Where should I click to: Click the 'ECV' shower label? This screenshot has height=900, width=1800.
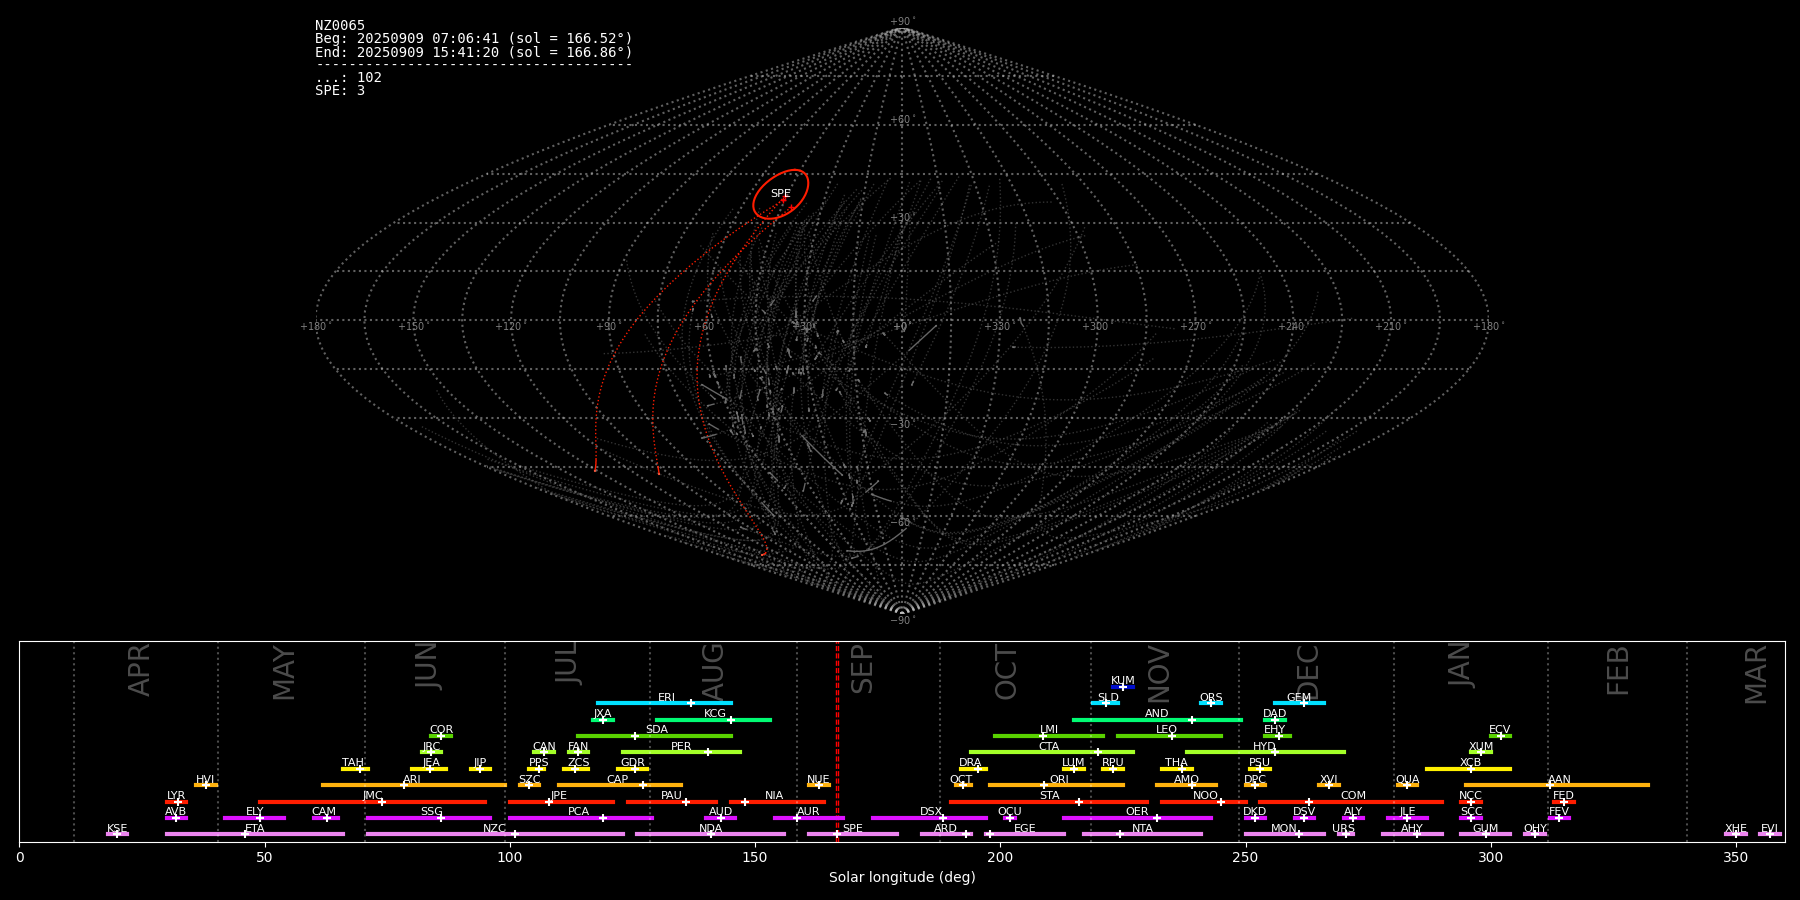point(1499,730)
